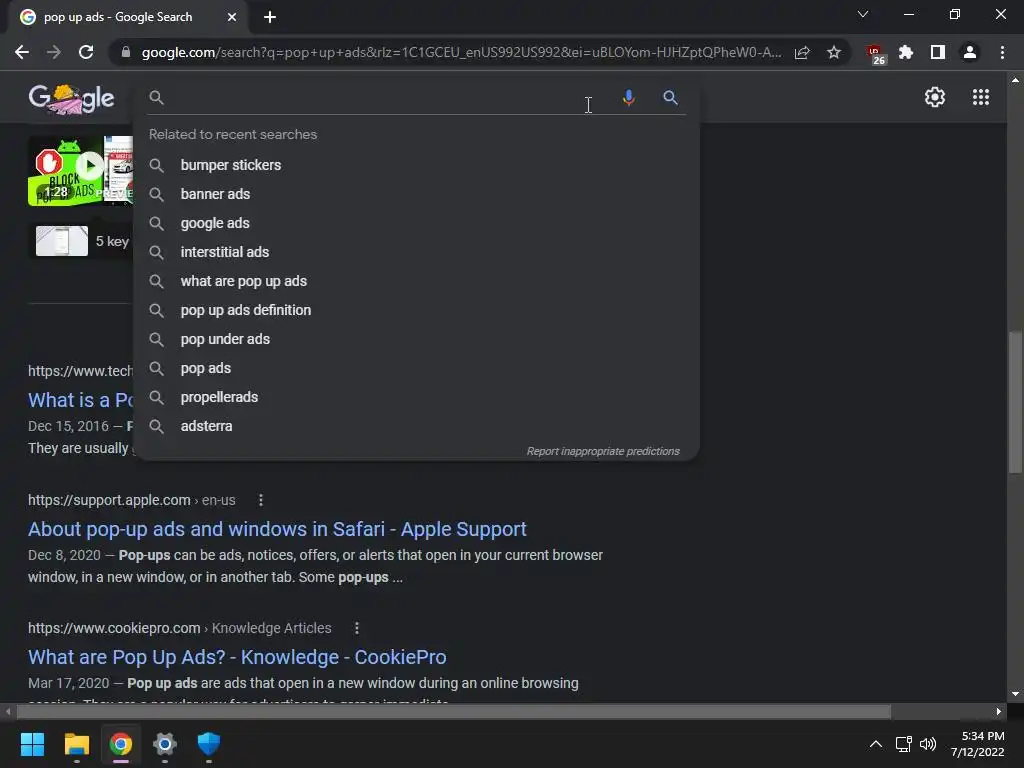Click the browser forward arrow

[54, 52]
